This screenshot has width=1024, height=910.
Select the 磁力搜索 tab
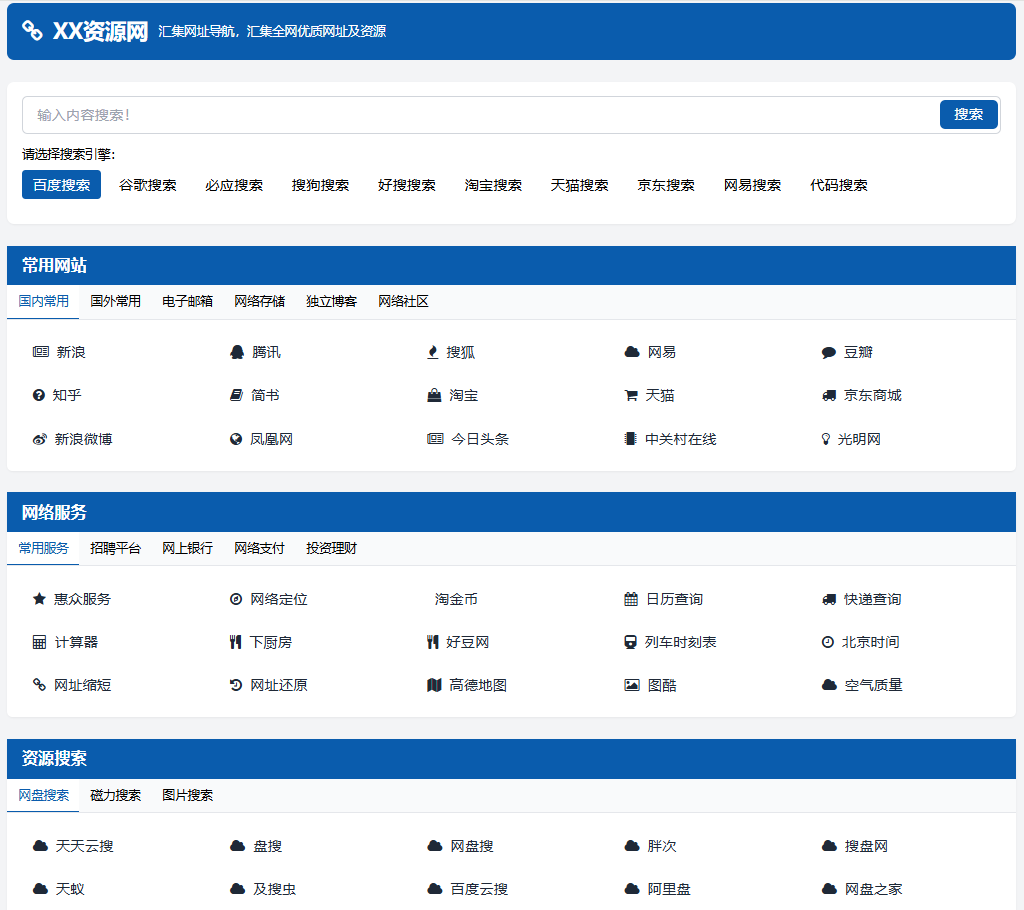point(115,795)
